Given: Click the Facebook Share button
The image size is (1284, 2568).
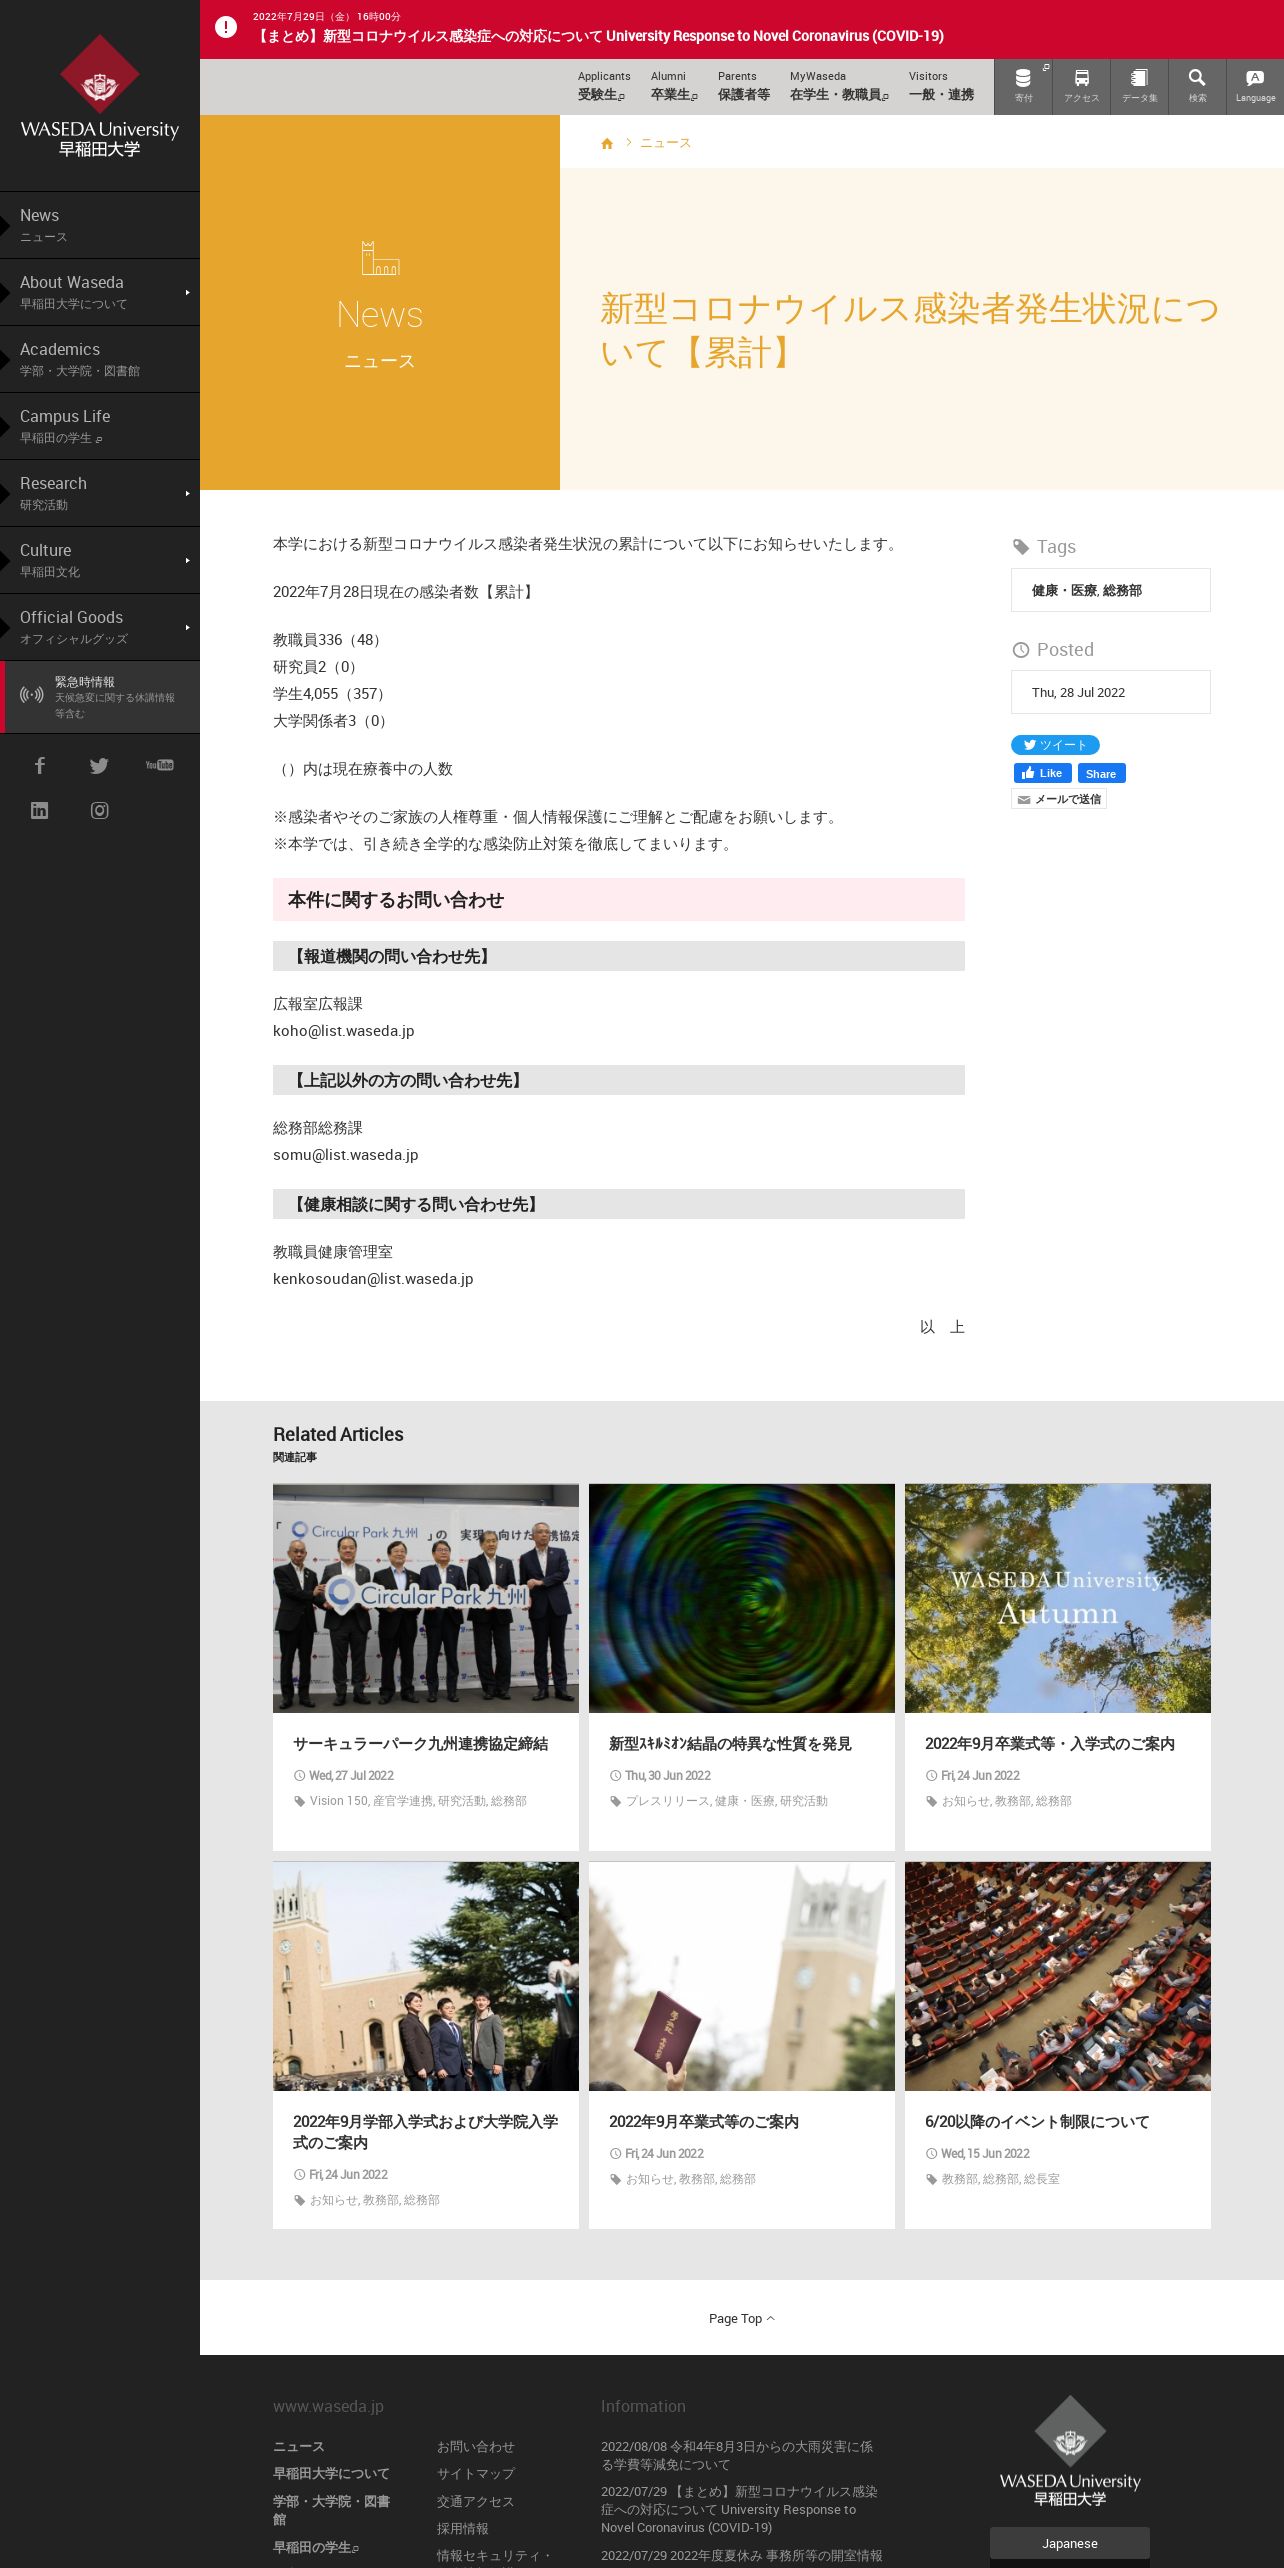Looking at the screenshot, I should (x=1101, y=773).
